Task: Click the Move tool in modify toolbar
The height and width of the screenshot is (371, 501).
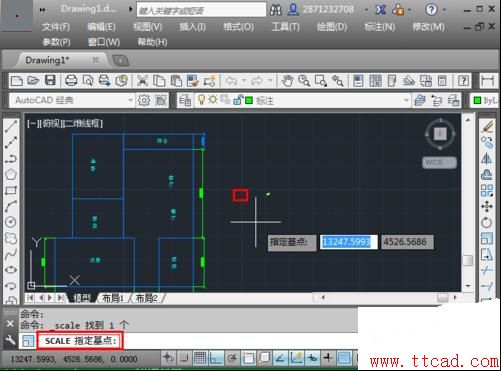Action: click(x=487, y=206)
